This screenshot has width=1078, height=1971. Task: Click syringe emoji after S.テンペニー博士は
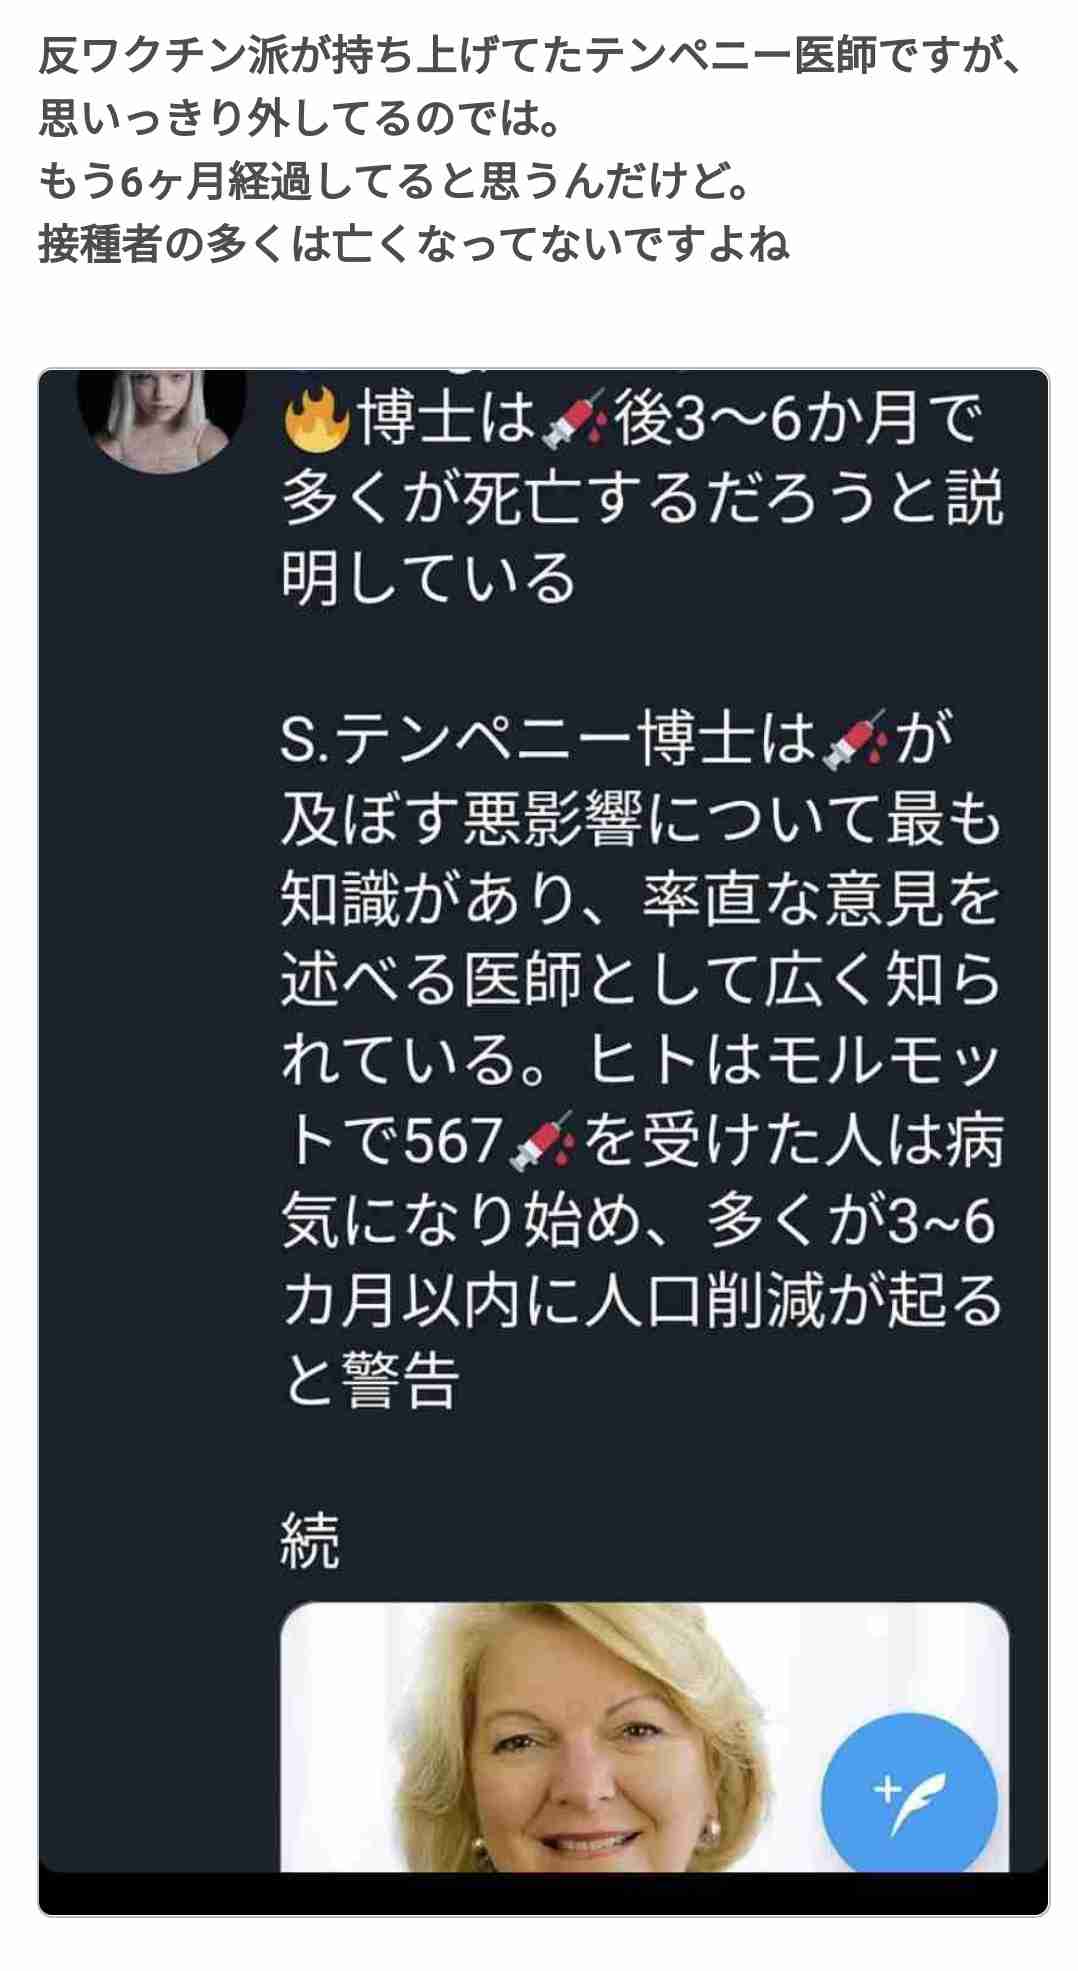854,740
